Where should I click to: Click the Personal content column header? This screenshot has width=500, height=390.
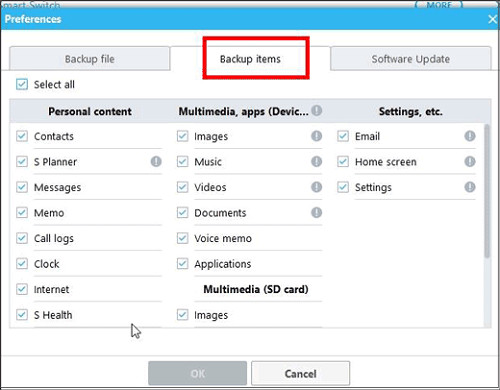(x=90, y=111)
